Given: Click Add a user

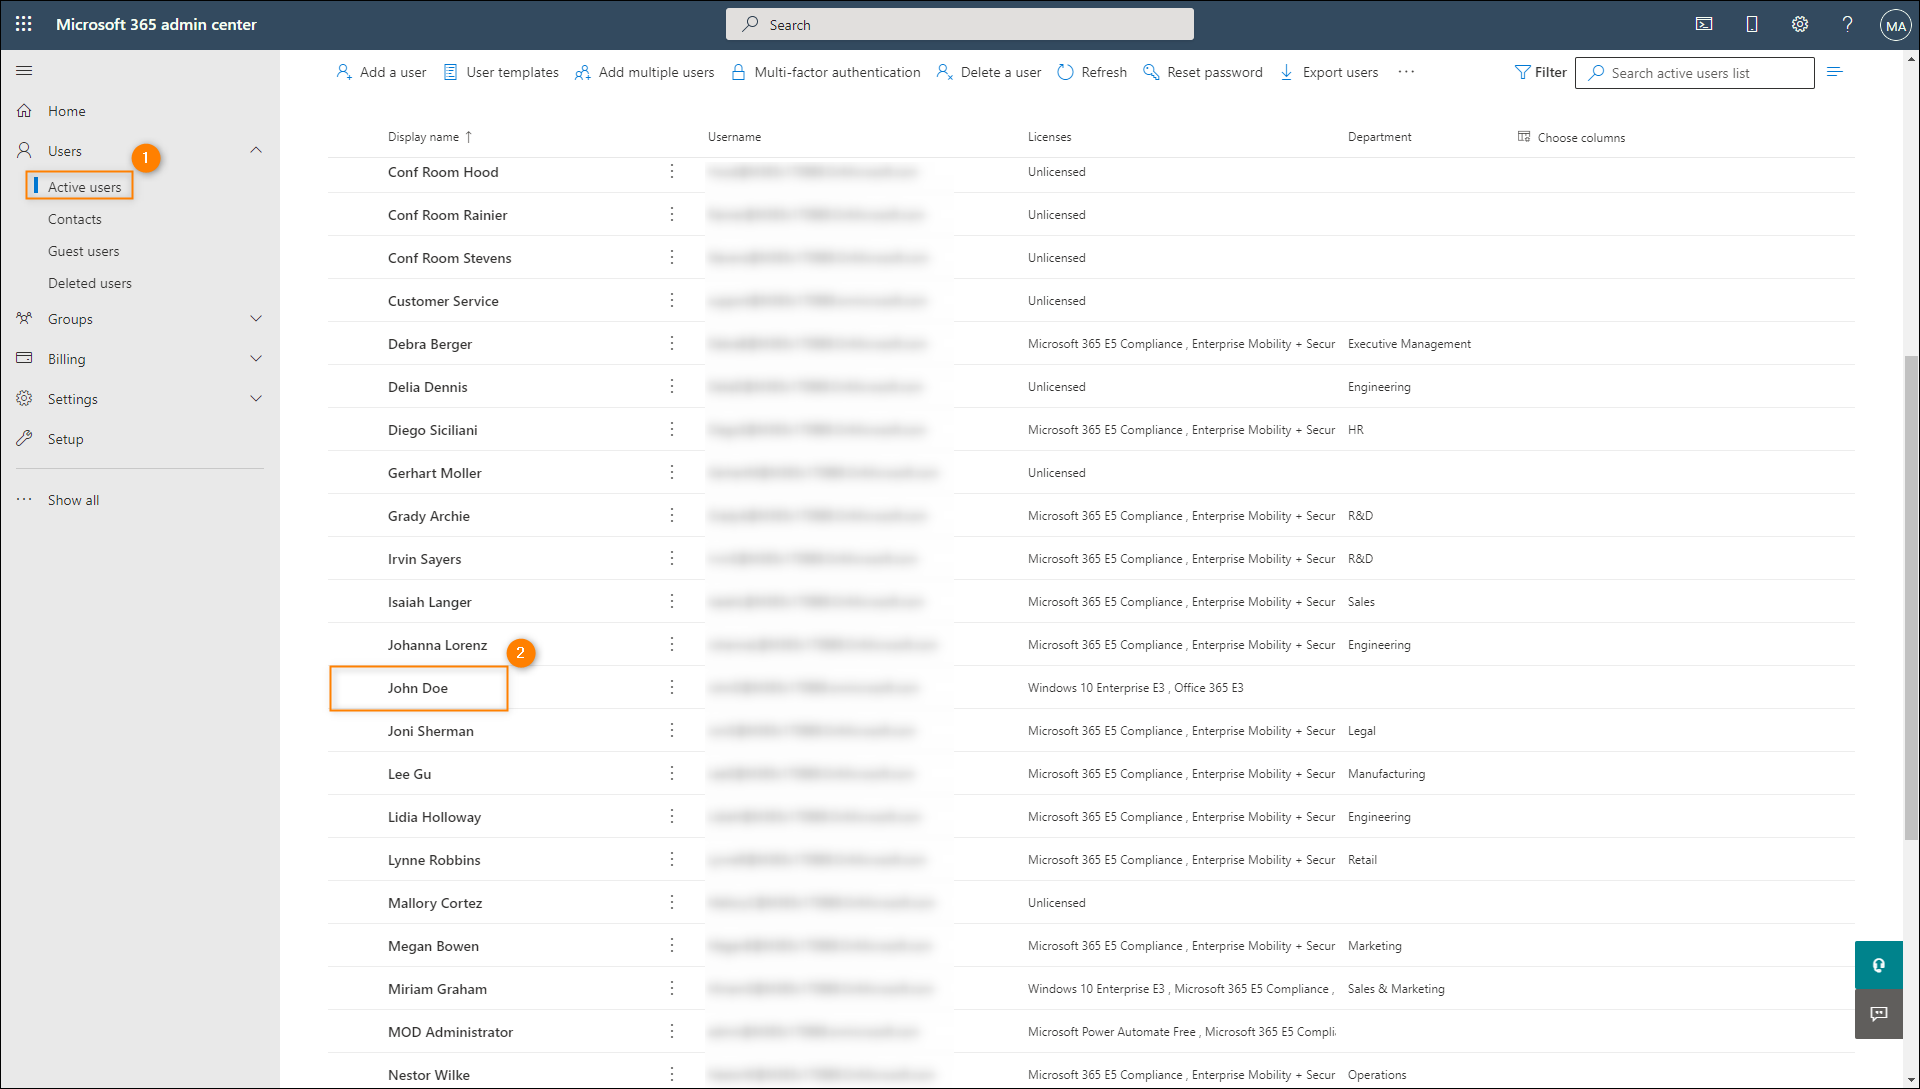Looking at the screenshot, I should (x=381, y=72).
